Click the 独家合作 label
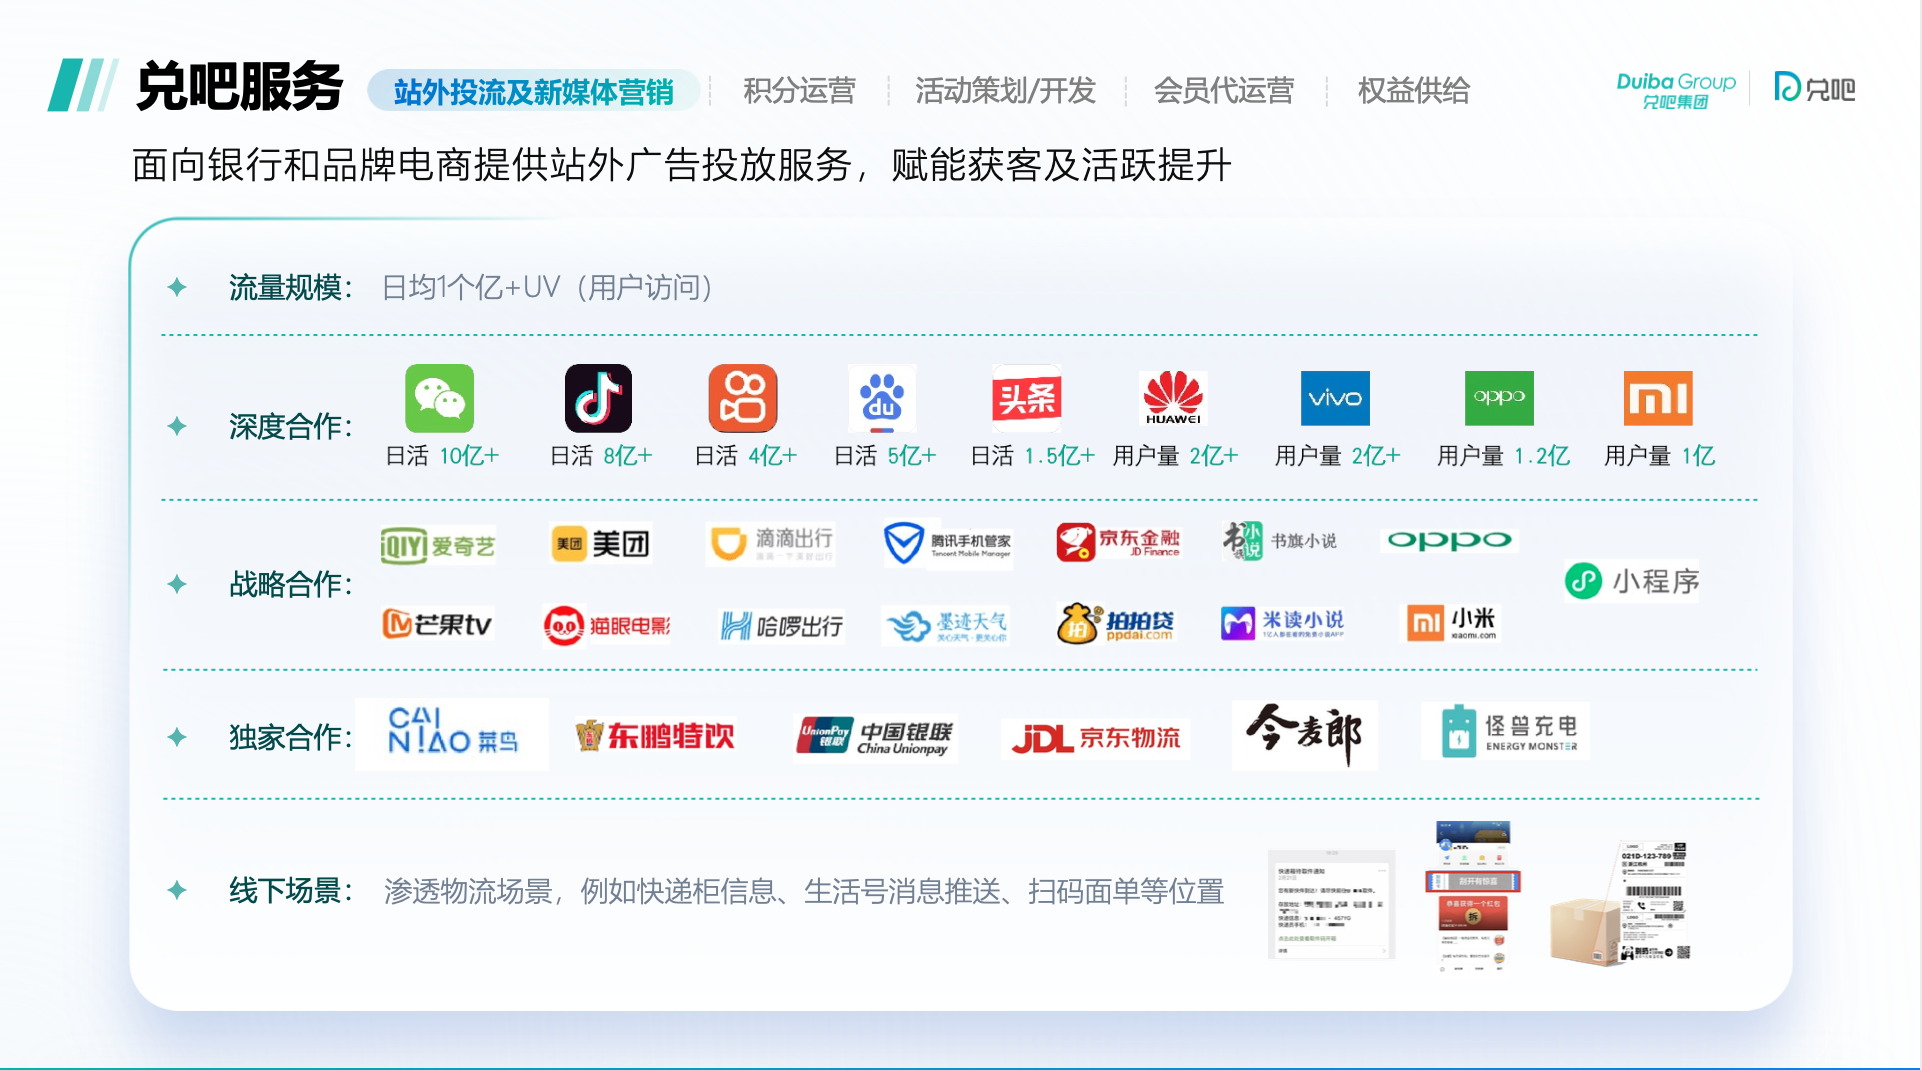The width and height of the screenshot is (1922, 1070). [290, 737]
